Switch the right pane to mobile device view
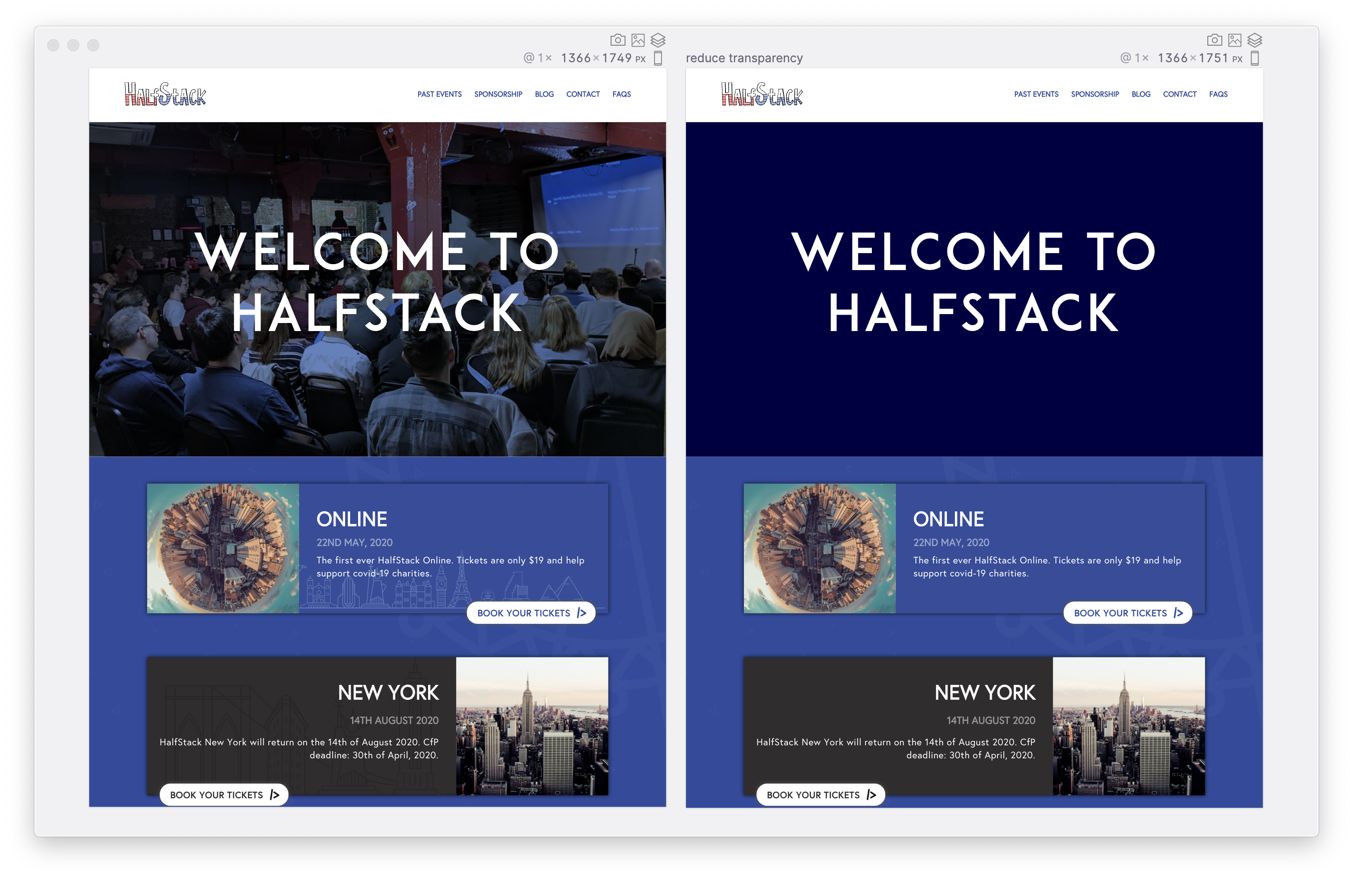 point(1256,58)
